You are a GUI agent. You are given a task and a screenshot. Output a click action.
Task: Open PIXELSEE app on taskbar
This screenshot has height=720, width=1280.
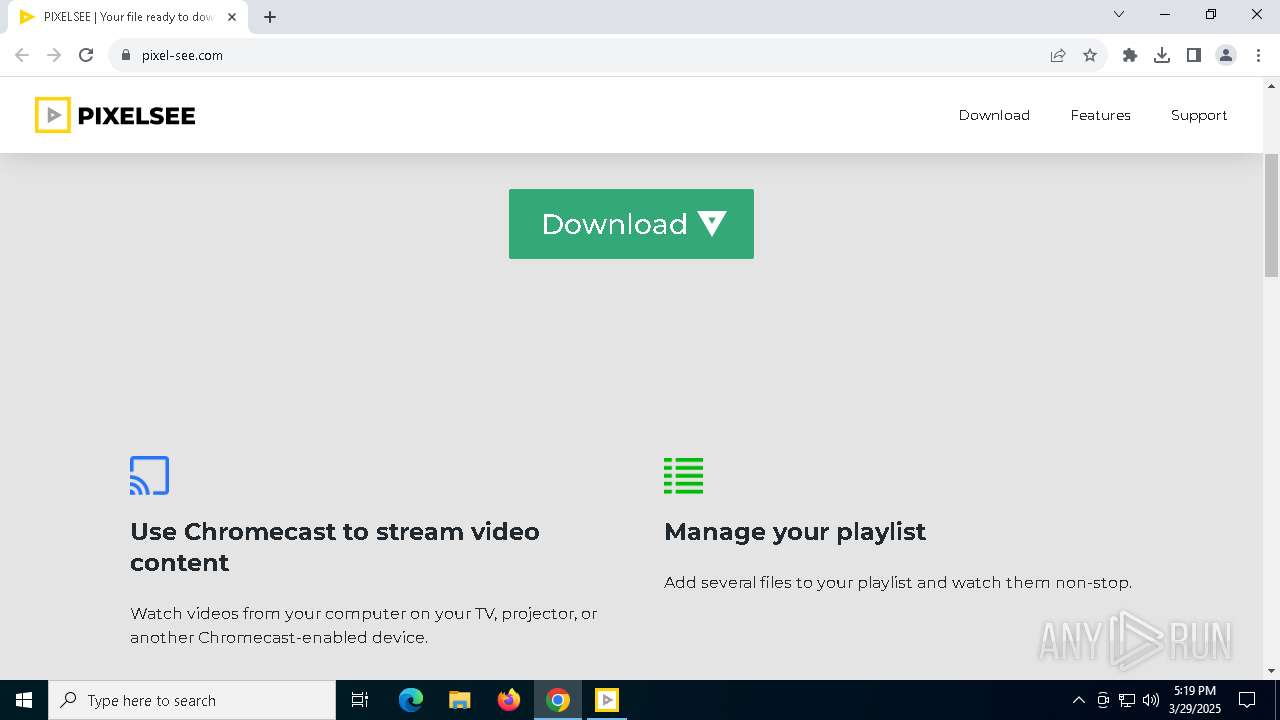(607, 700)
